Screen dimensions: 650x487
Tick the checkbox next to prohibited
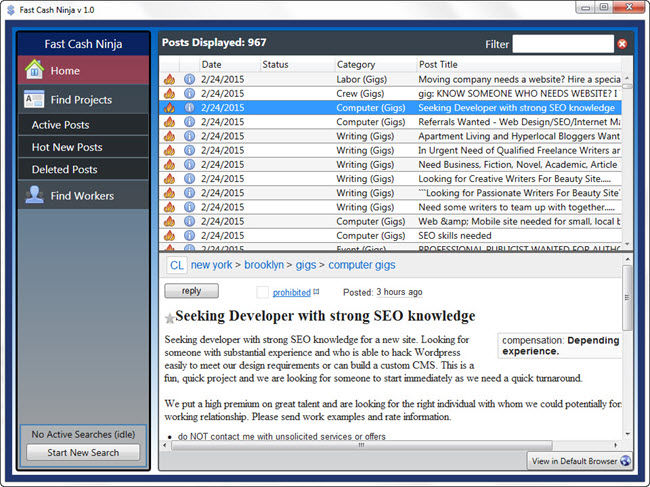coord(262,292)
